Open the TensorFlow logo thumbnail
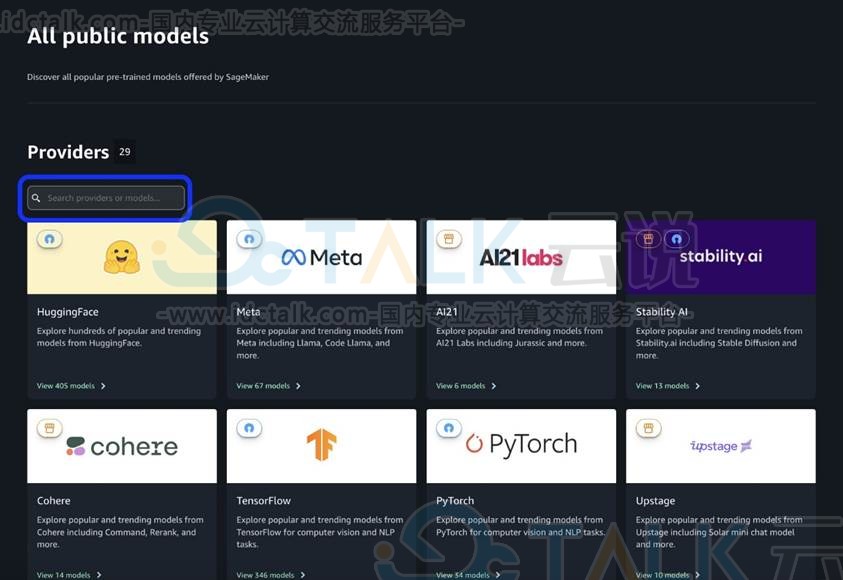Viewport: 843px width, 580px height. [x=322, y=446]
